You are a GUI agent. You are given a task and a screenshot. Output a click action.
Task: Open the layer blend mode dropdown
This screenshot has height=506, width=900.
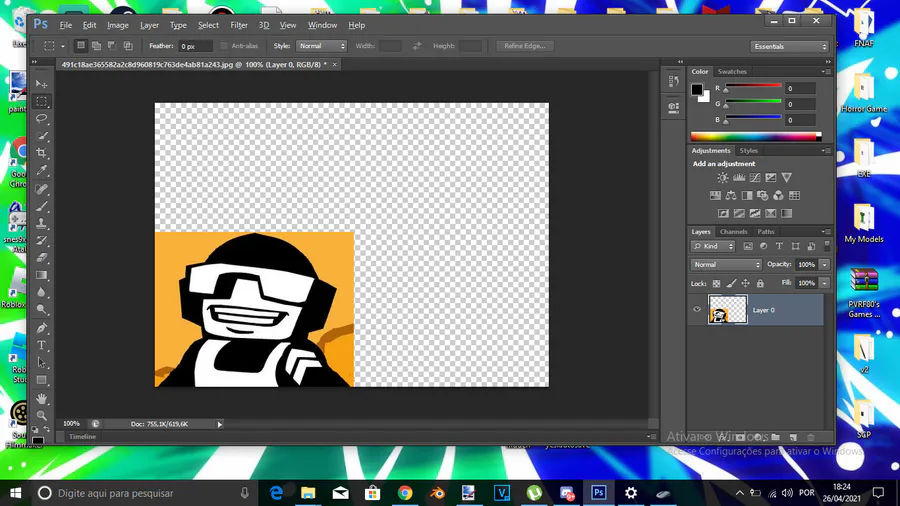726,264
